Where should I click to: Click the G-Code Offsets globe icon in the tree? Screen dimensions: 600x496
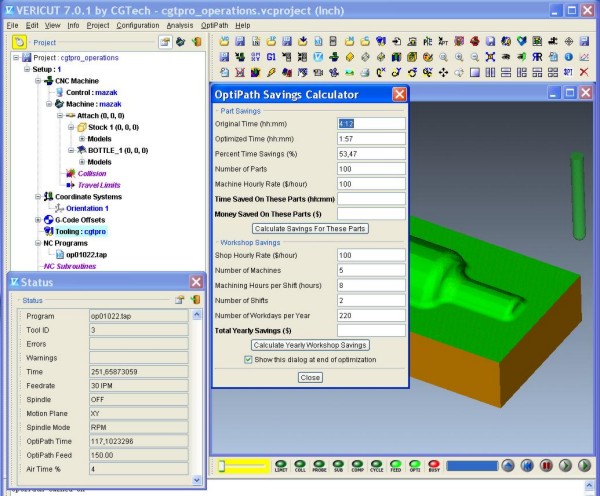coord(48,220)
